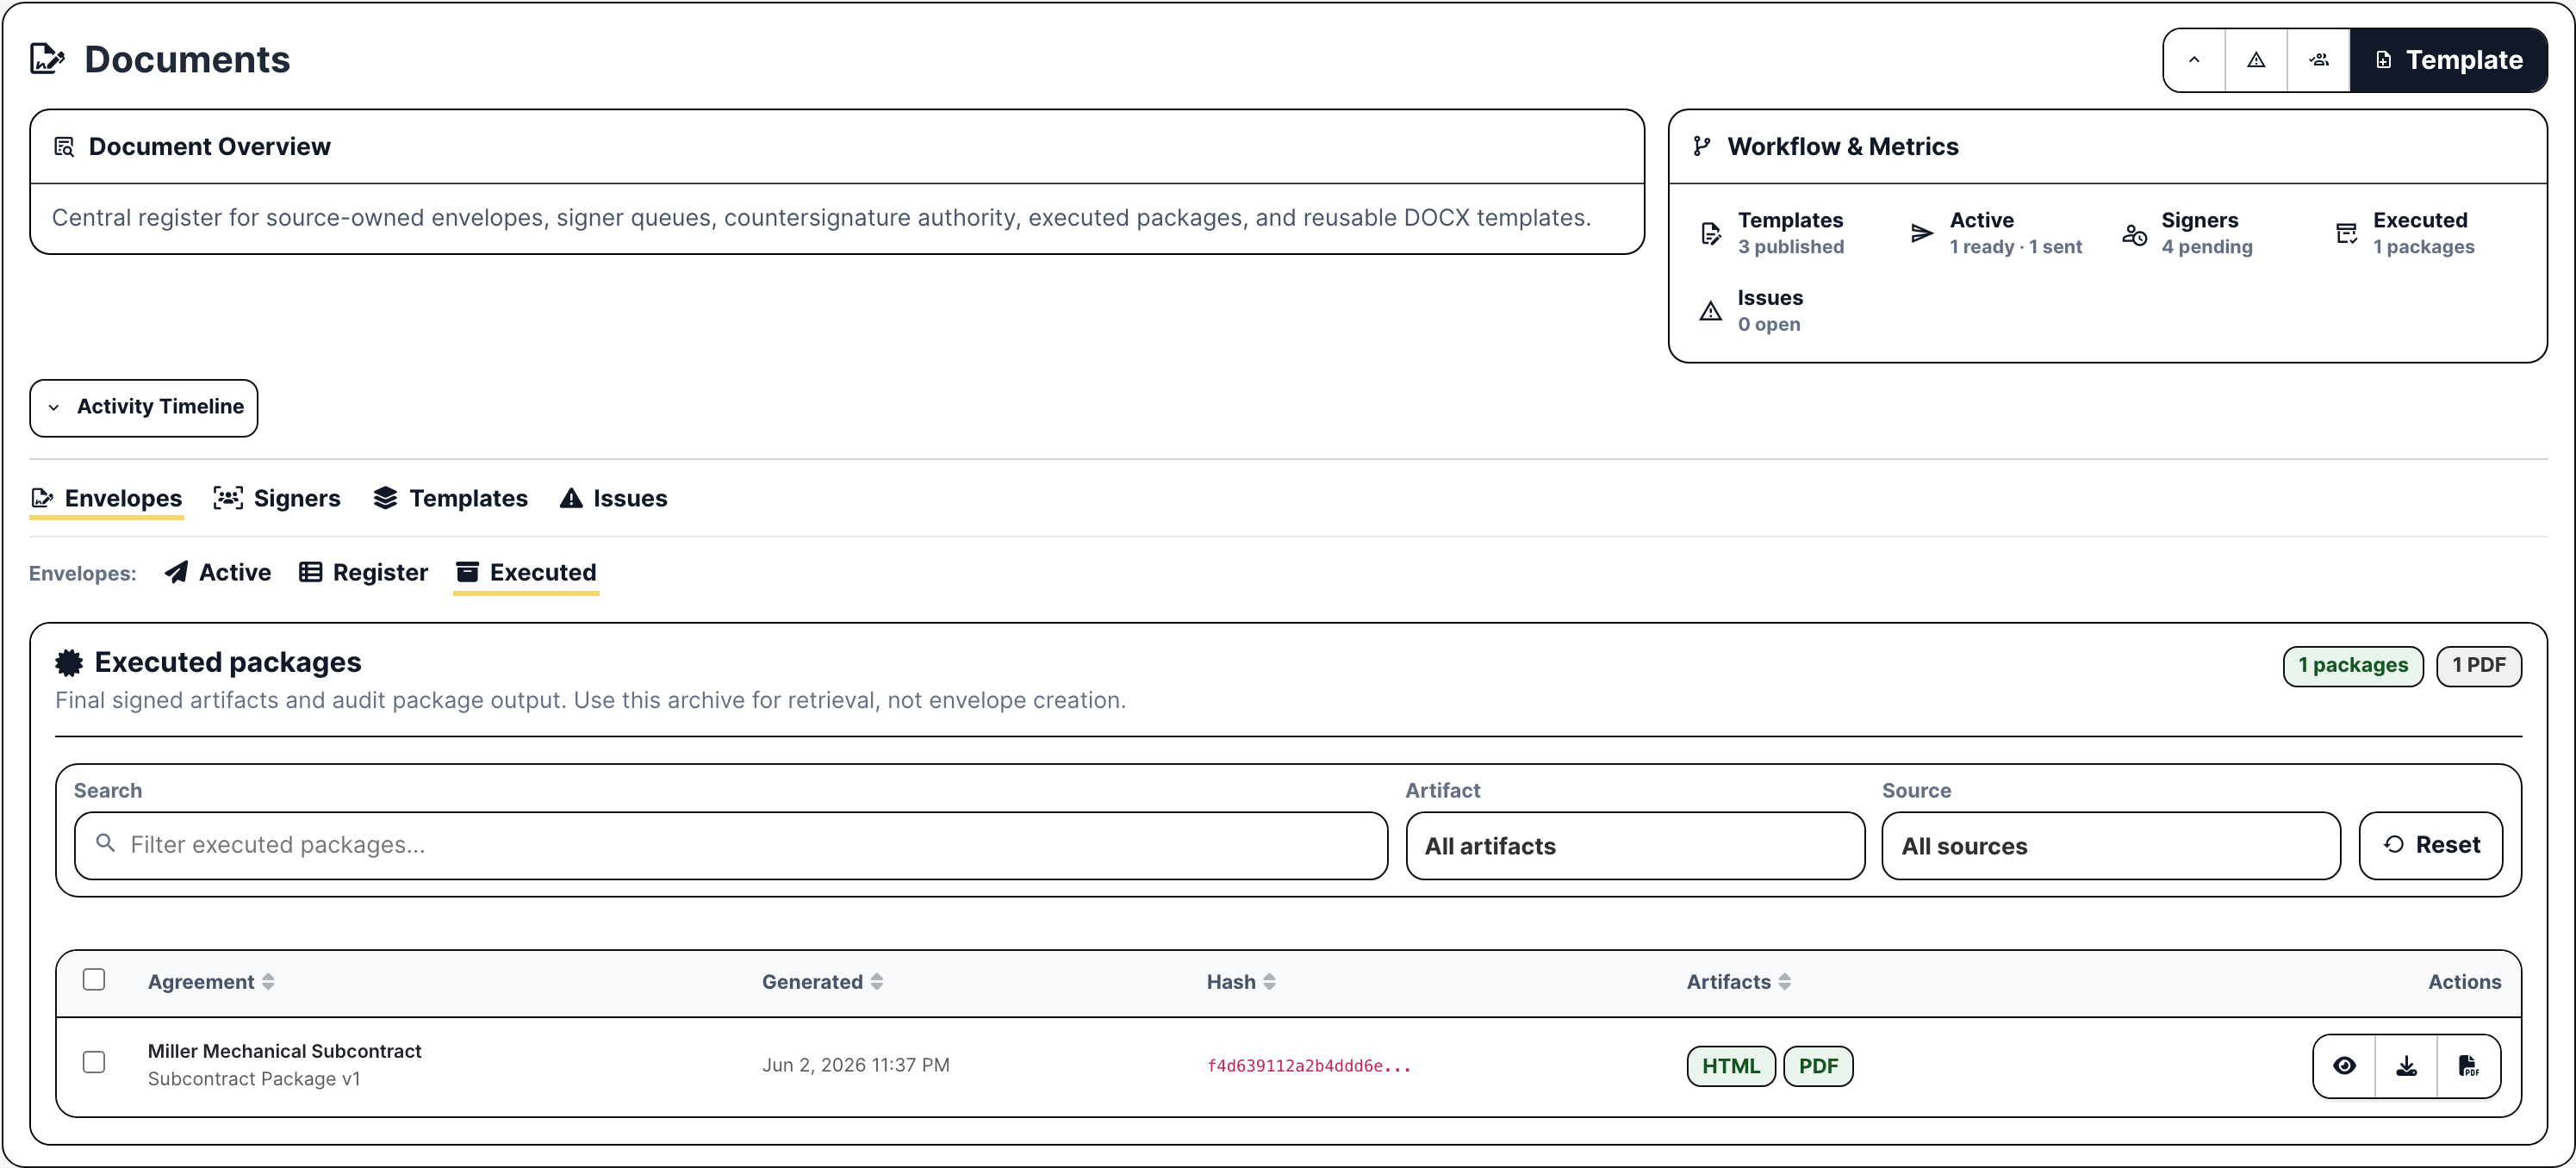This screenshot has width=2576, height=1168.
Task: Toggle the select-all checkbox in table header
Action: (94, 980)
